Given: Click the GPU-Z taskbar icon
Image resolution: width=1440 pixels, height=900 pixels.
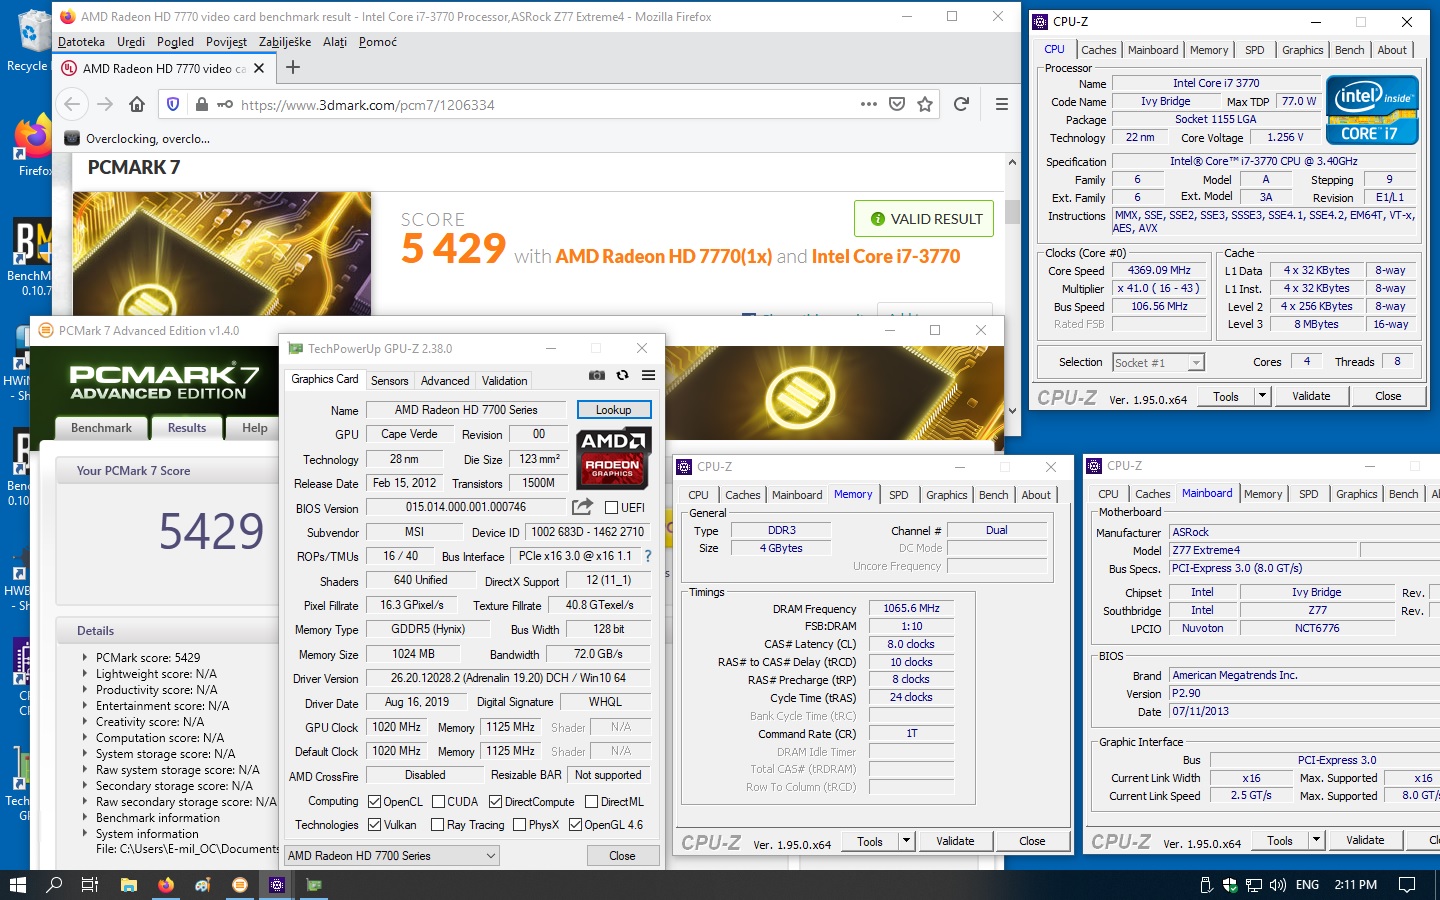Looking at the screenshot, I should 314,884.
